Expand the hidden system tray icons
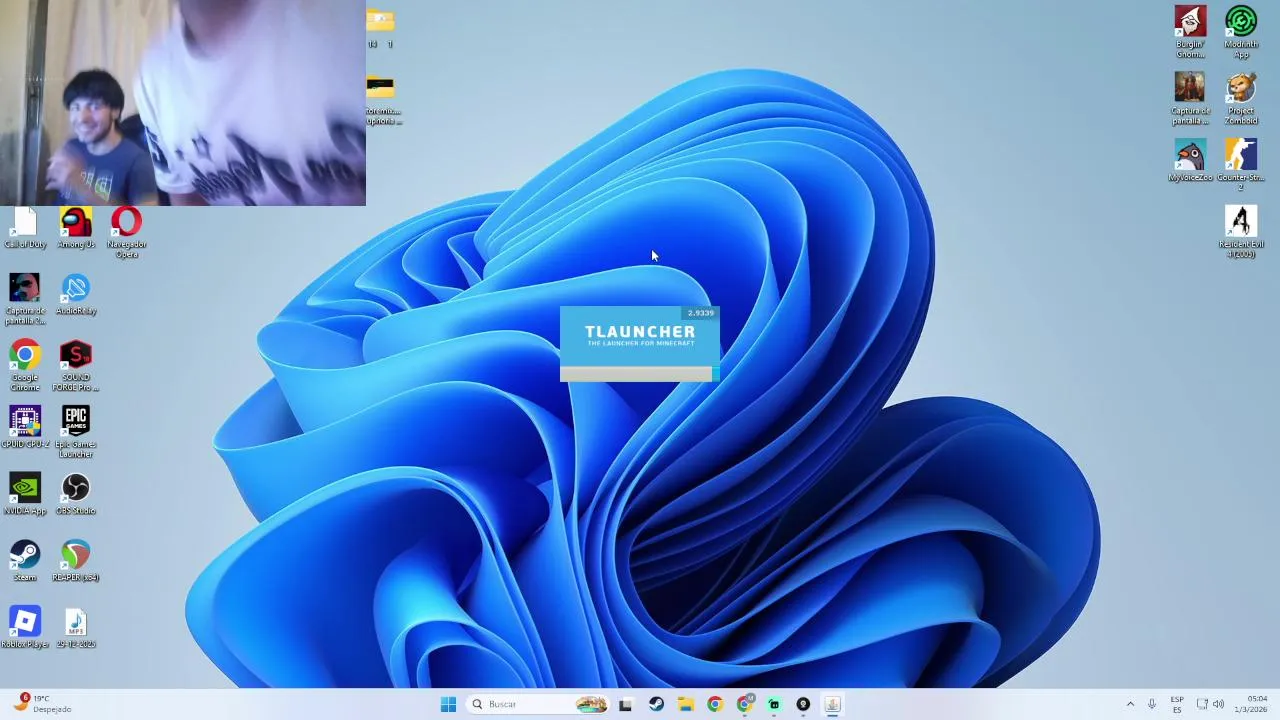The image size is (1280, 720). tap(1130, 704)
